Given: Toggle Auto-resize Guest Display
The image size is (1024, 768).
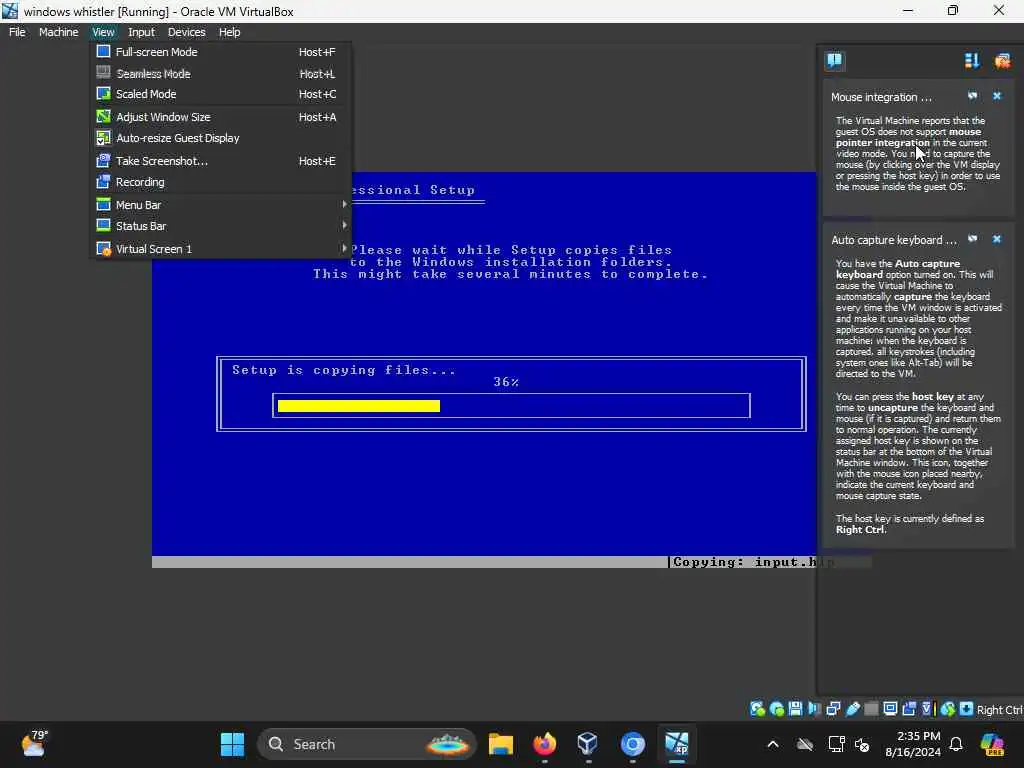Looking at the screenshot, I should (221, 138).
